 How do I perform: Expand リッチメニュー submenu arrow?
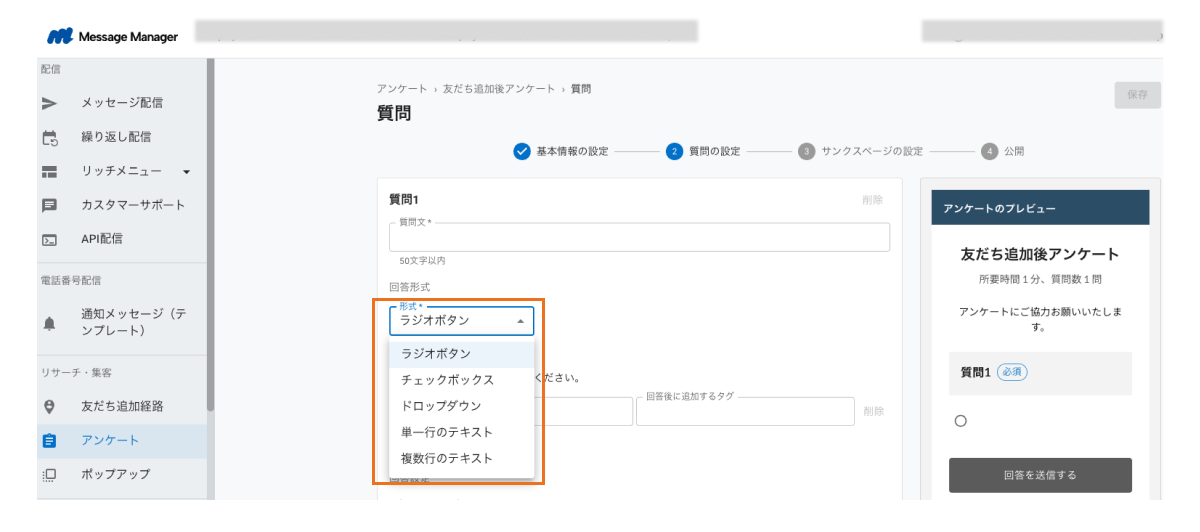tap(186, 172)
